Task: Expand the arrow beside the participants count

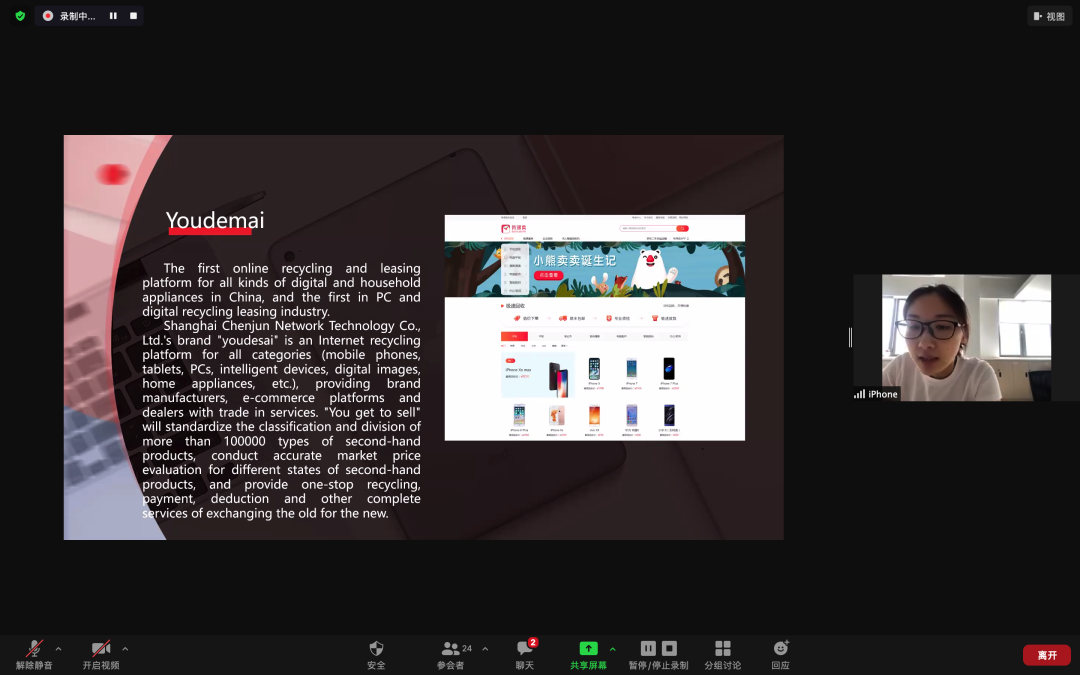Action: (x=485, y=649)
